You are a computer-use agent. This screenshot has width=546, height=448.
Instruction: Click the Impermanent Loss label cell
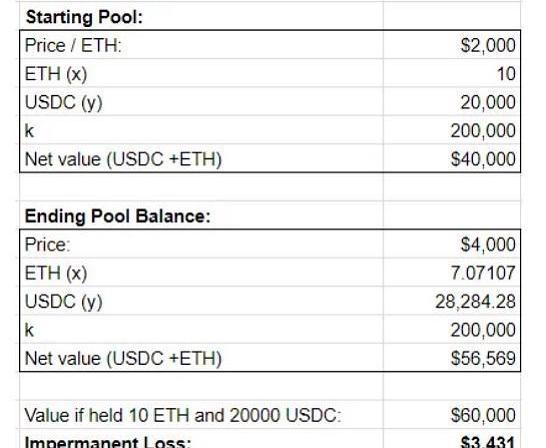201,439
